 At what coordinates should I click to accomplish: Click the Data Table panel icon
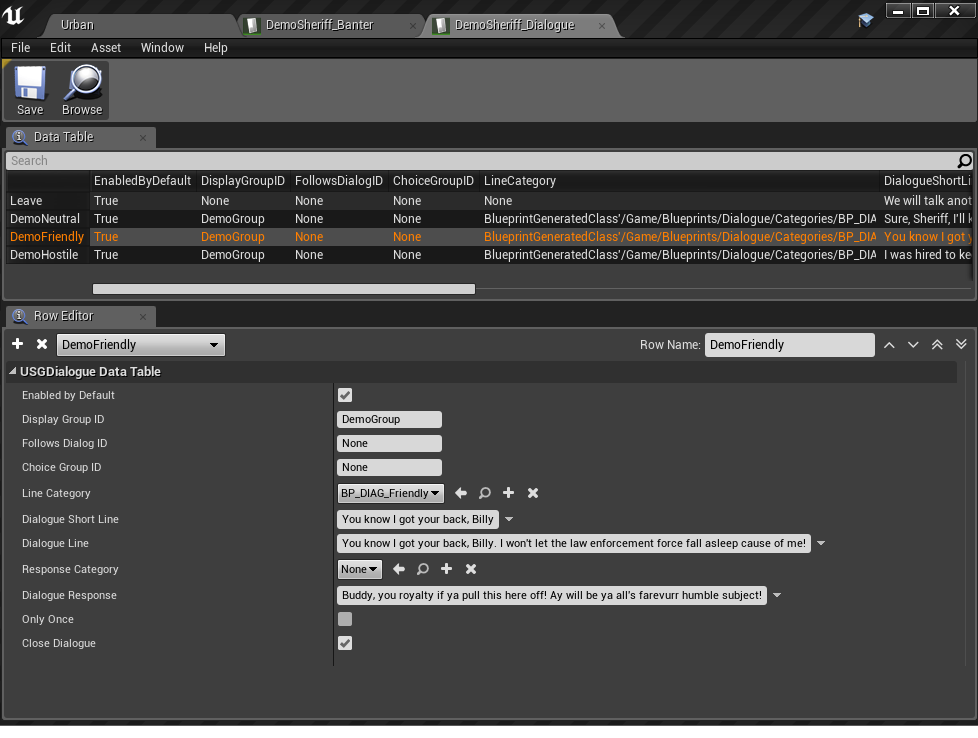(20, 137)
